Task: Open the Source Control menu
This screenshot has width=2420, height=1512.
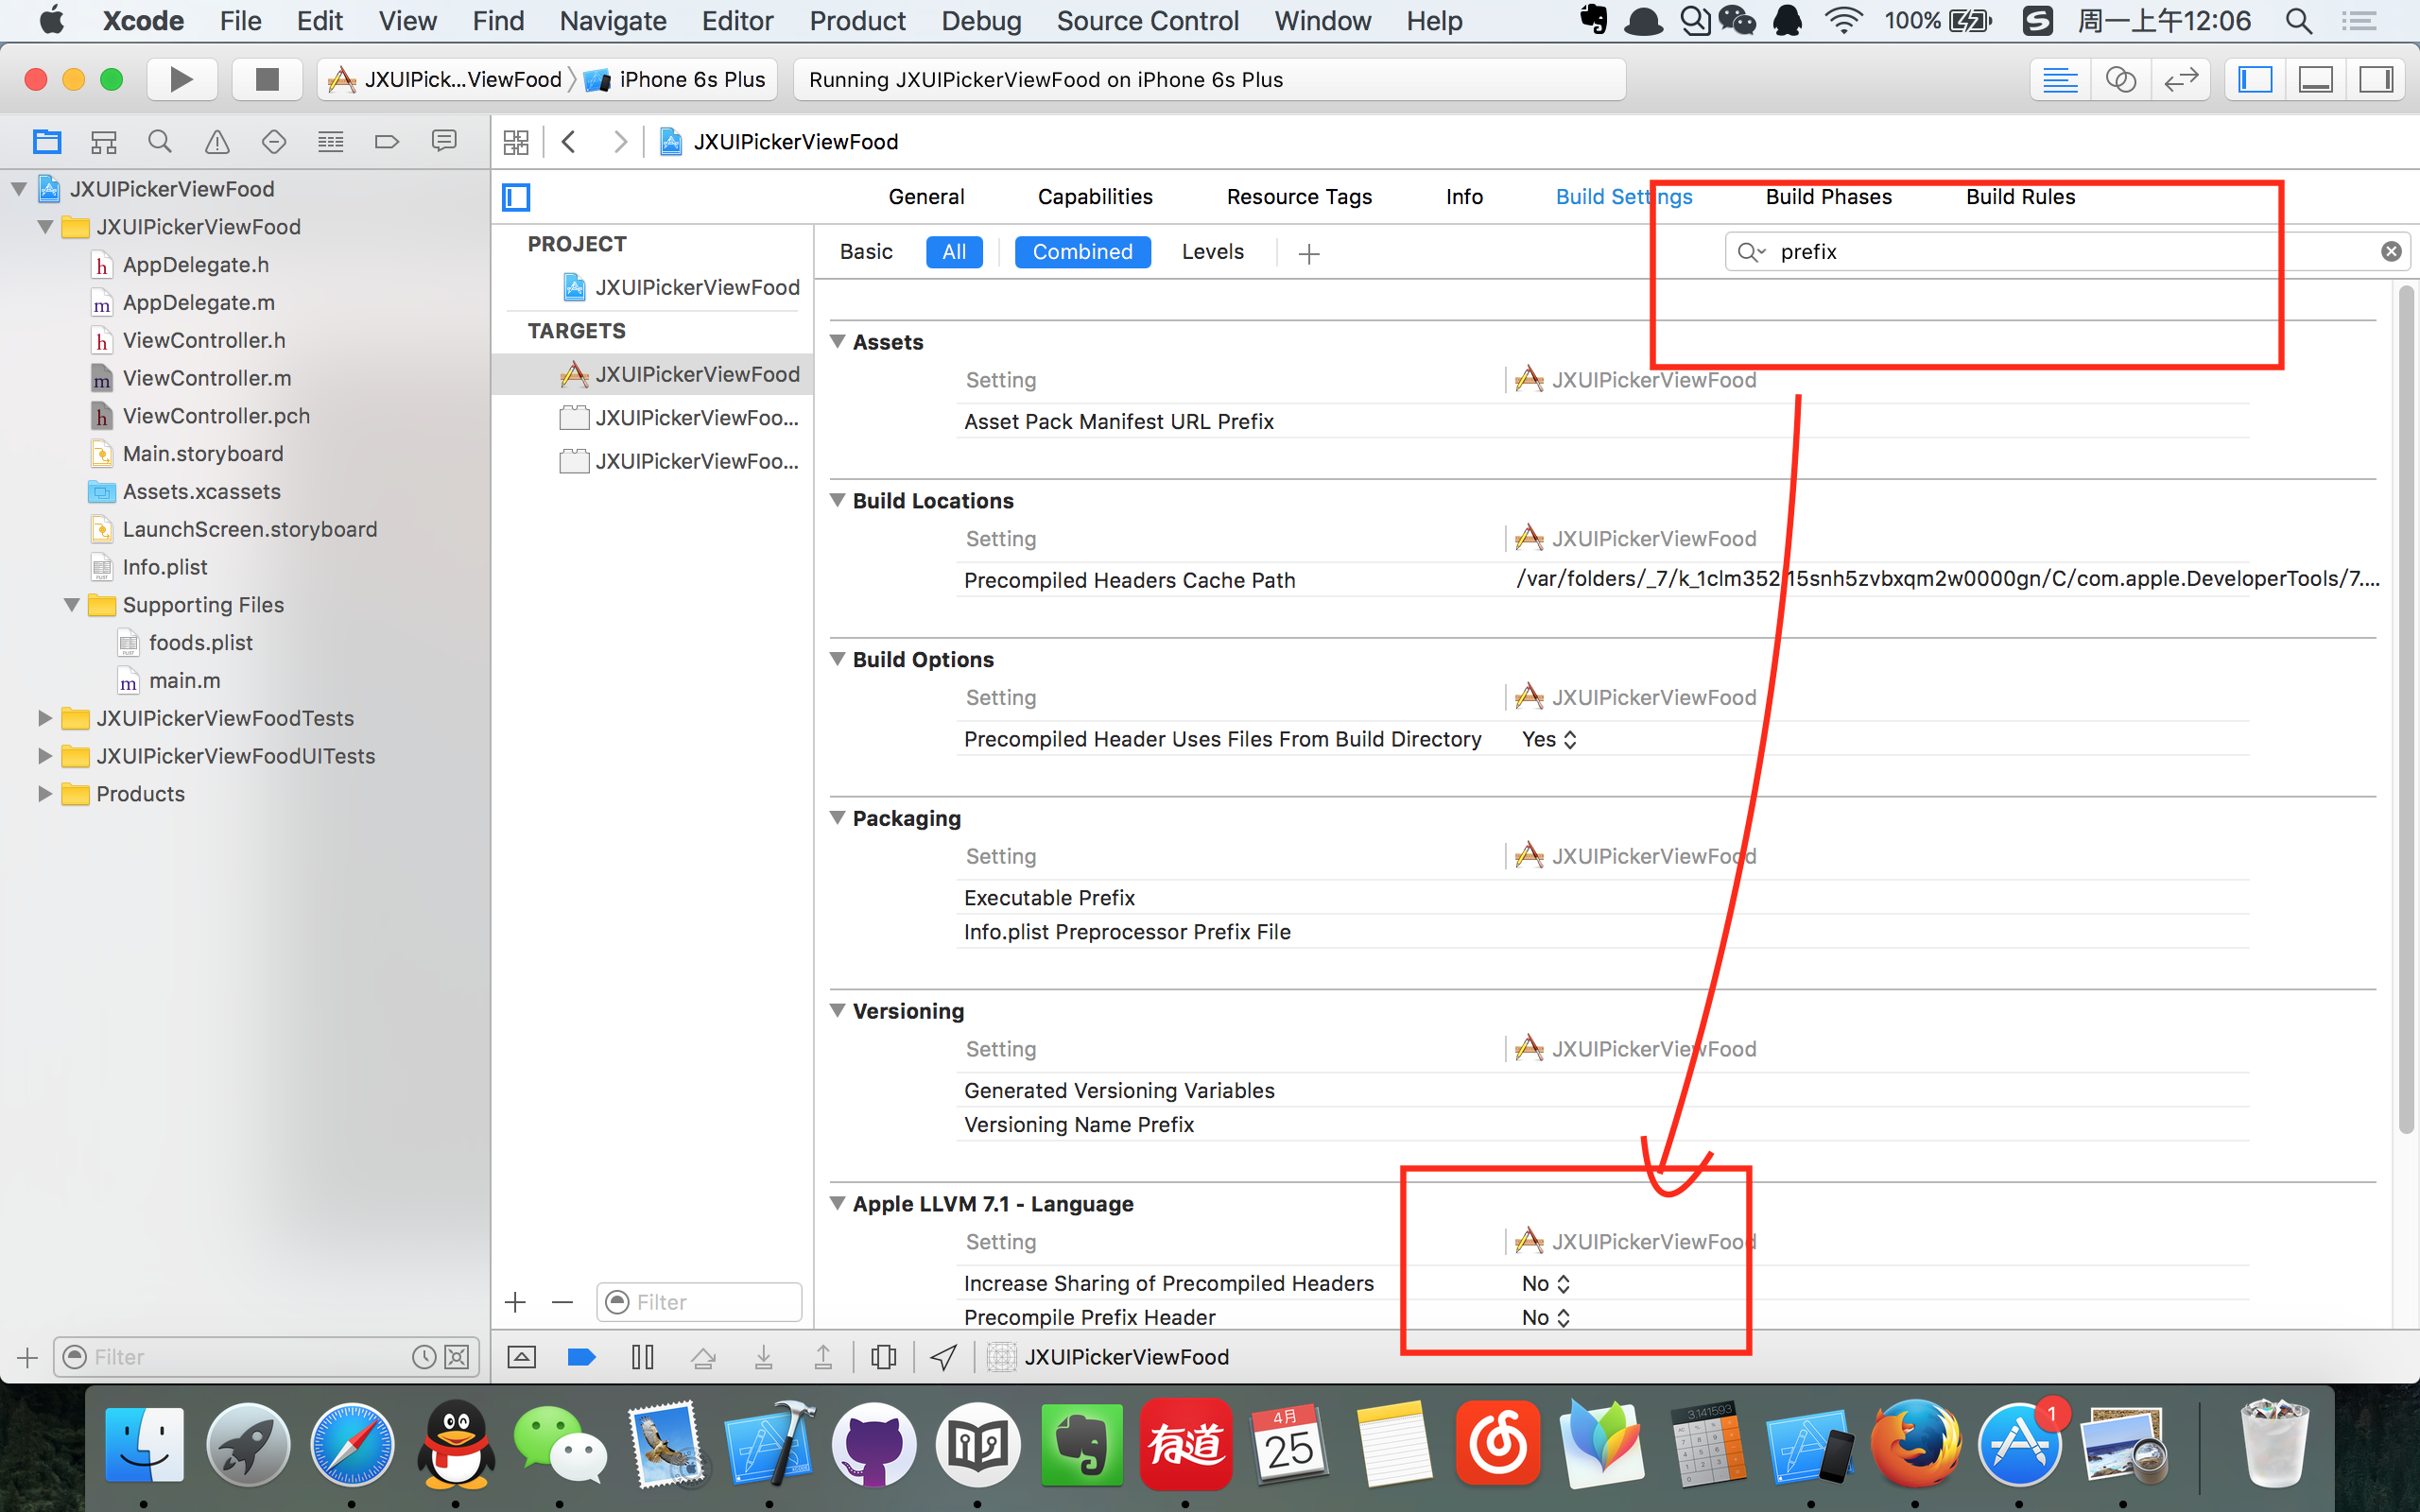Action: tap(1147, 21)
